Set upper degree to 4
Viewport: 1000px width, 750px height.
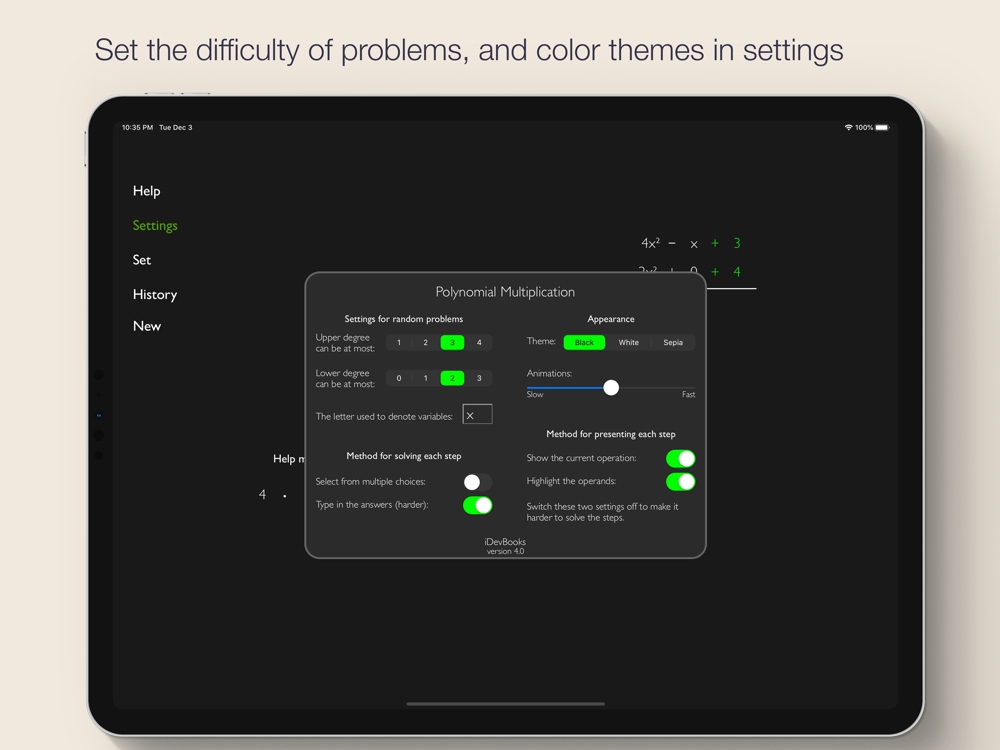coord(479,342)
